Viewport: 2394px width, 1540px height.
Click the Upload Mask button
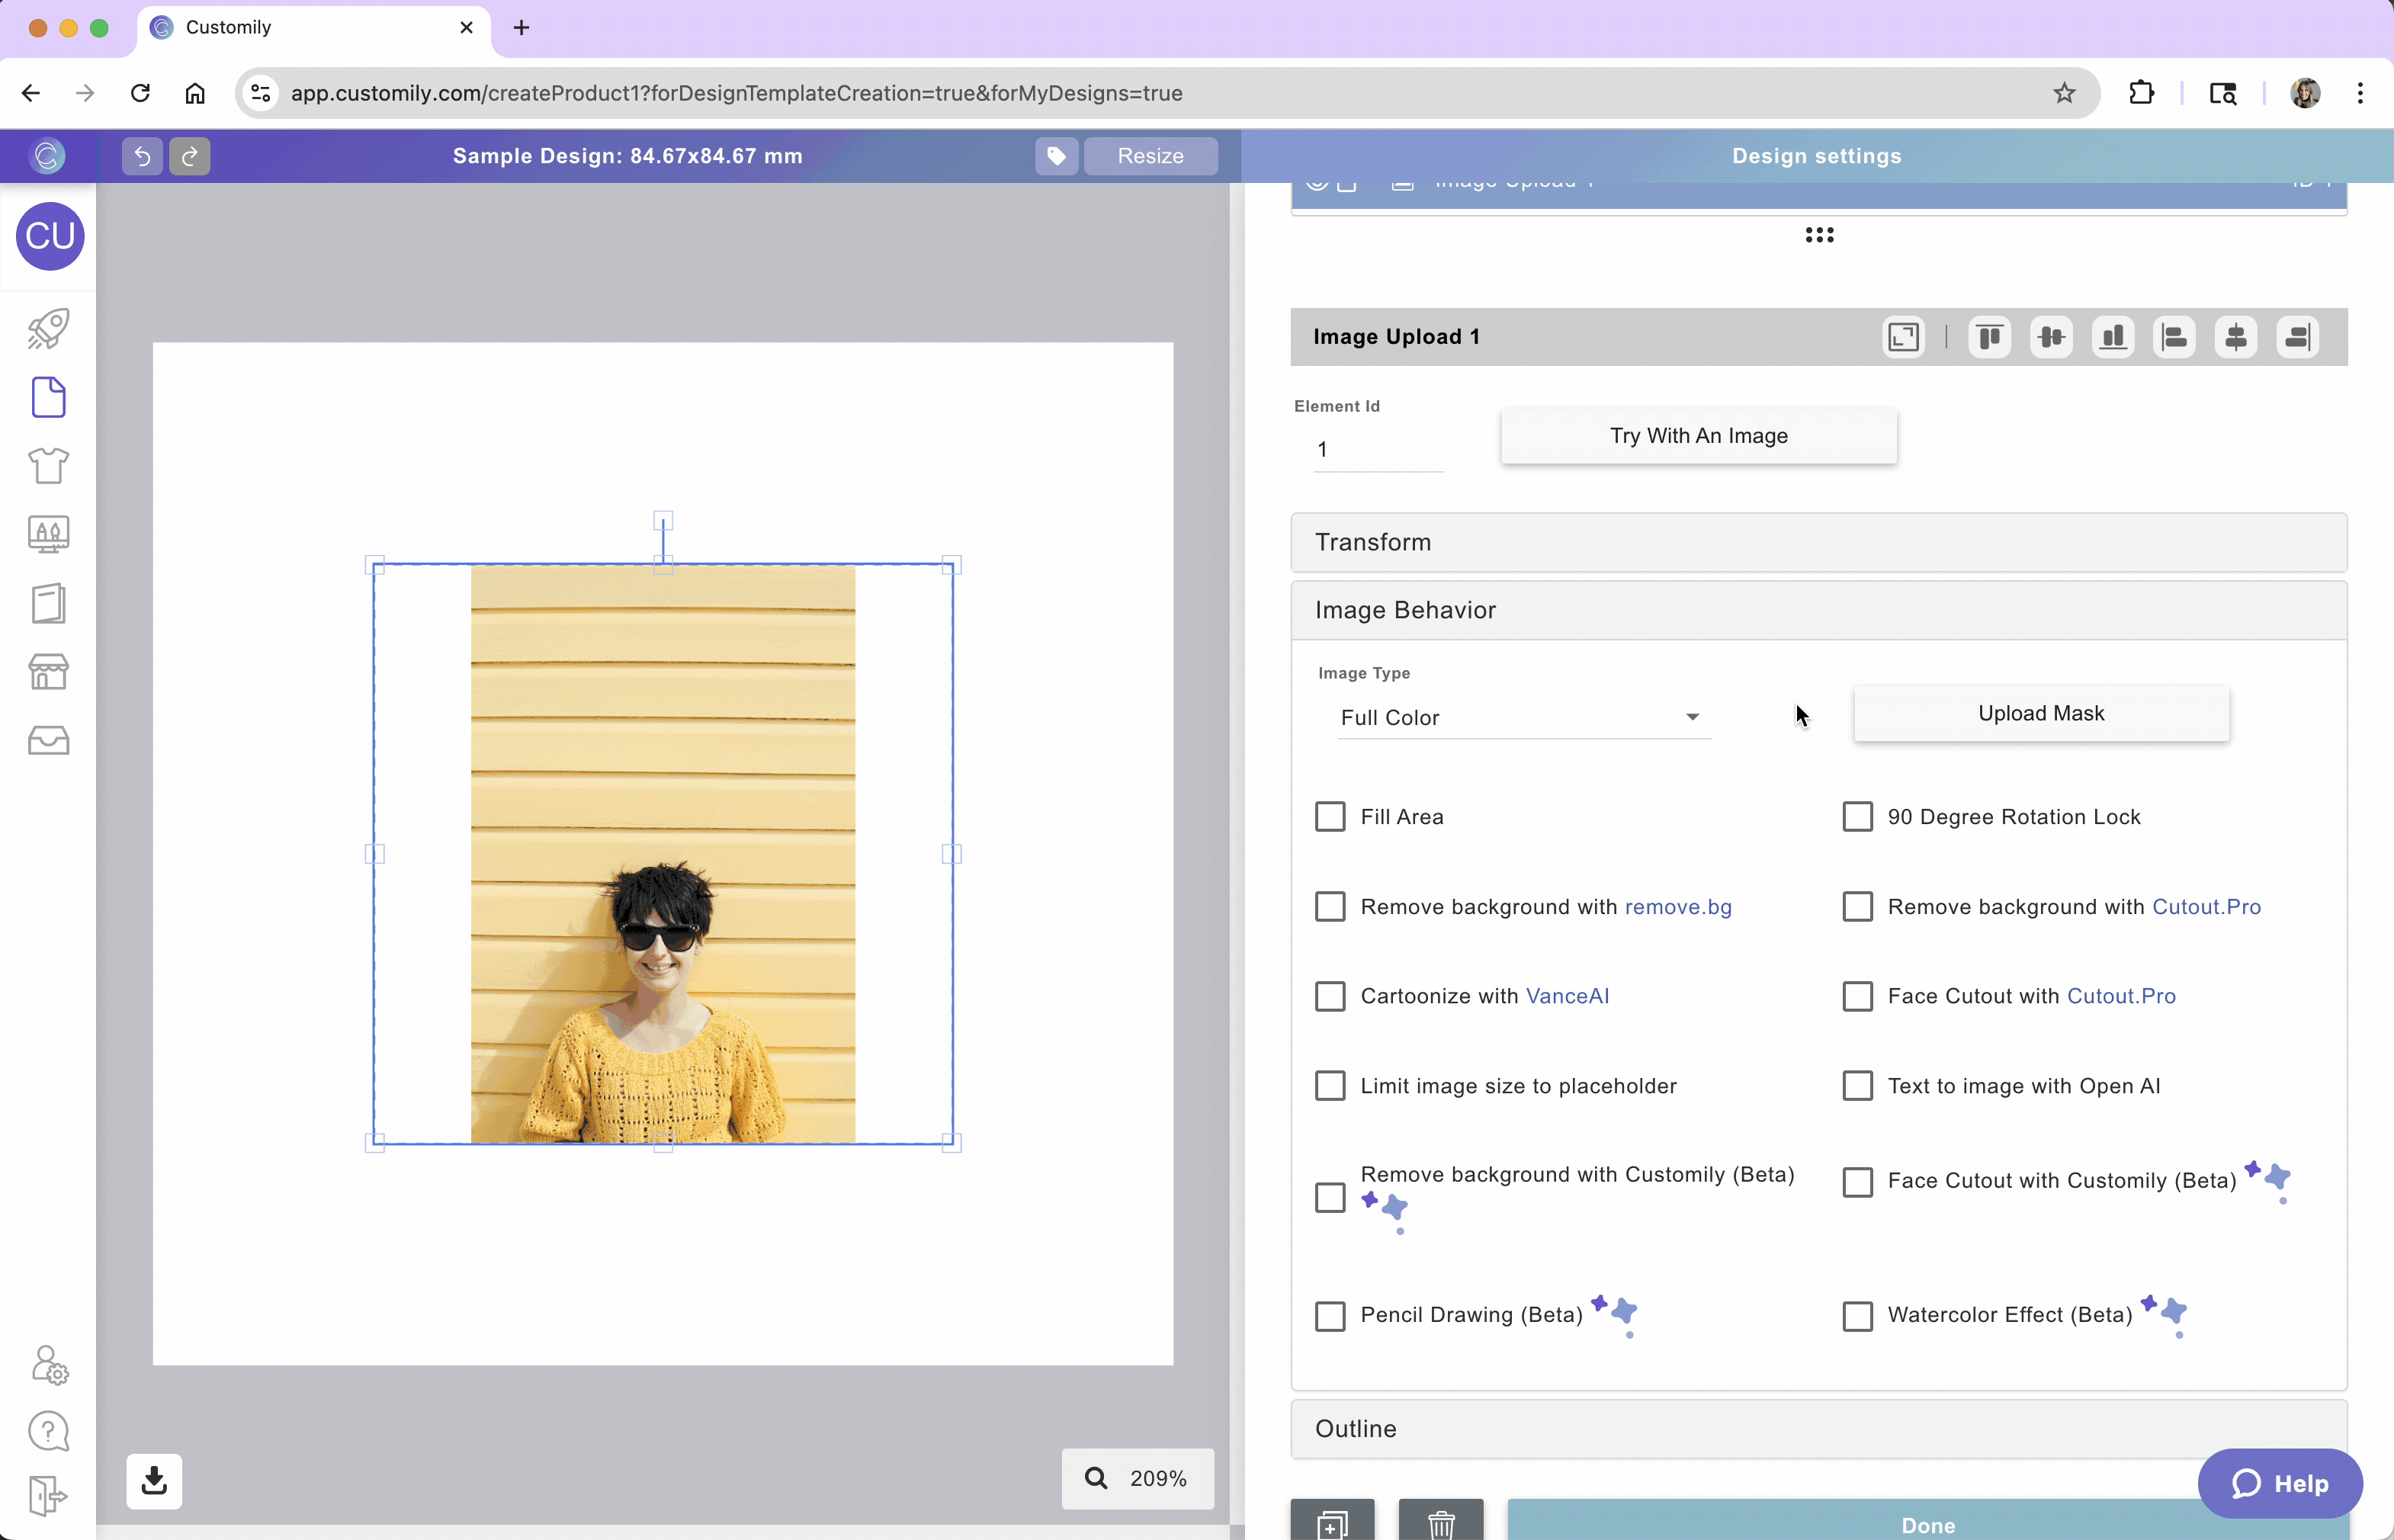coord(2040,713)
